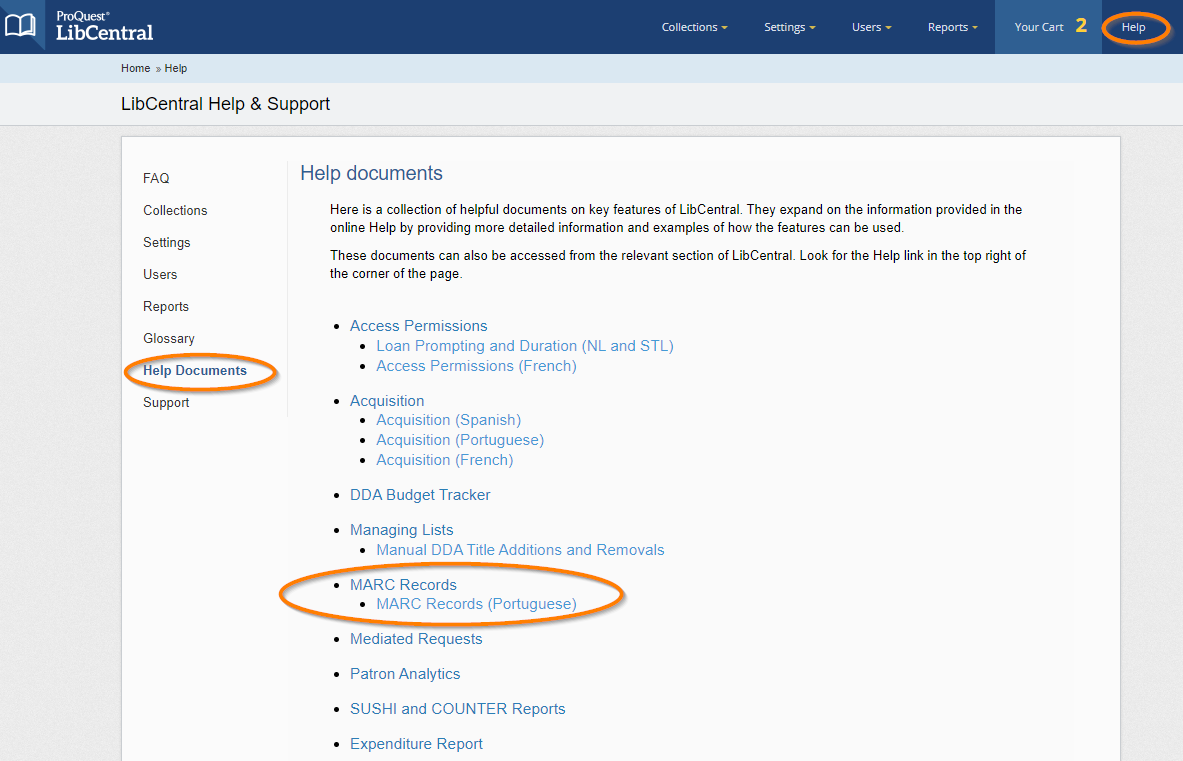Screen dimensions: 1183x761
Task: Open MARC Records (Portuguese) link
Action: (476, 604)
